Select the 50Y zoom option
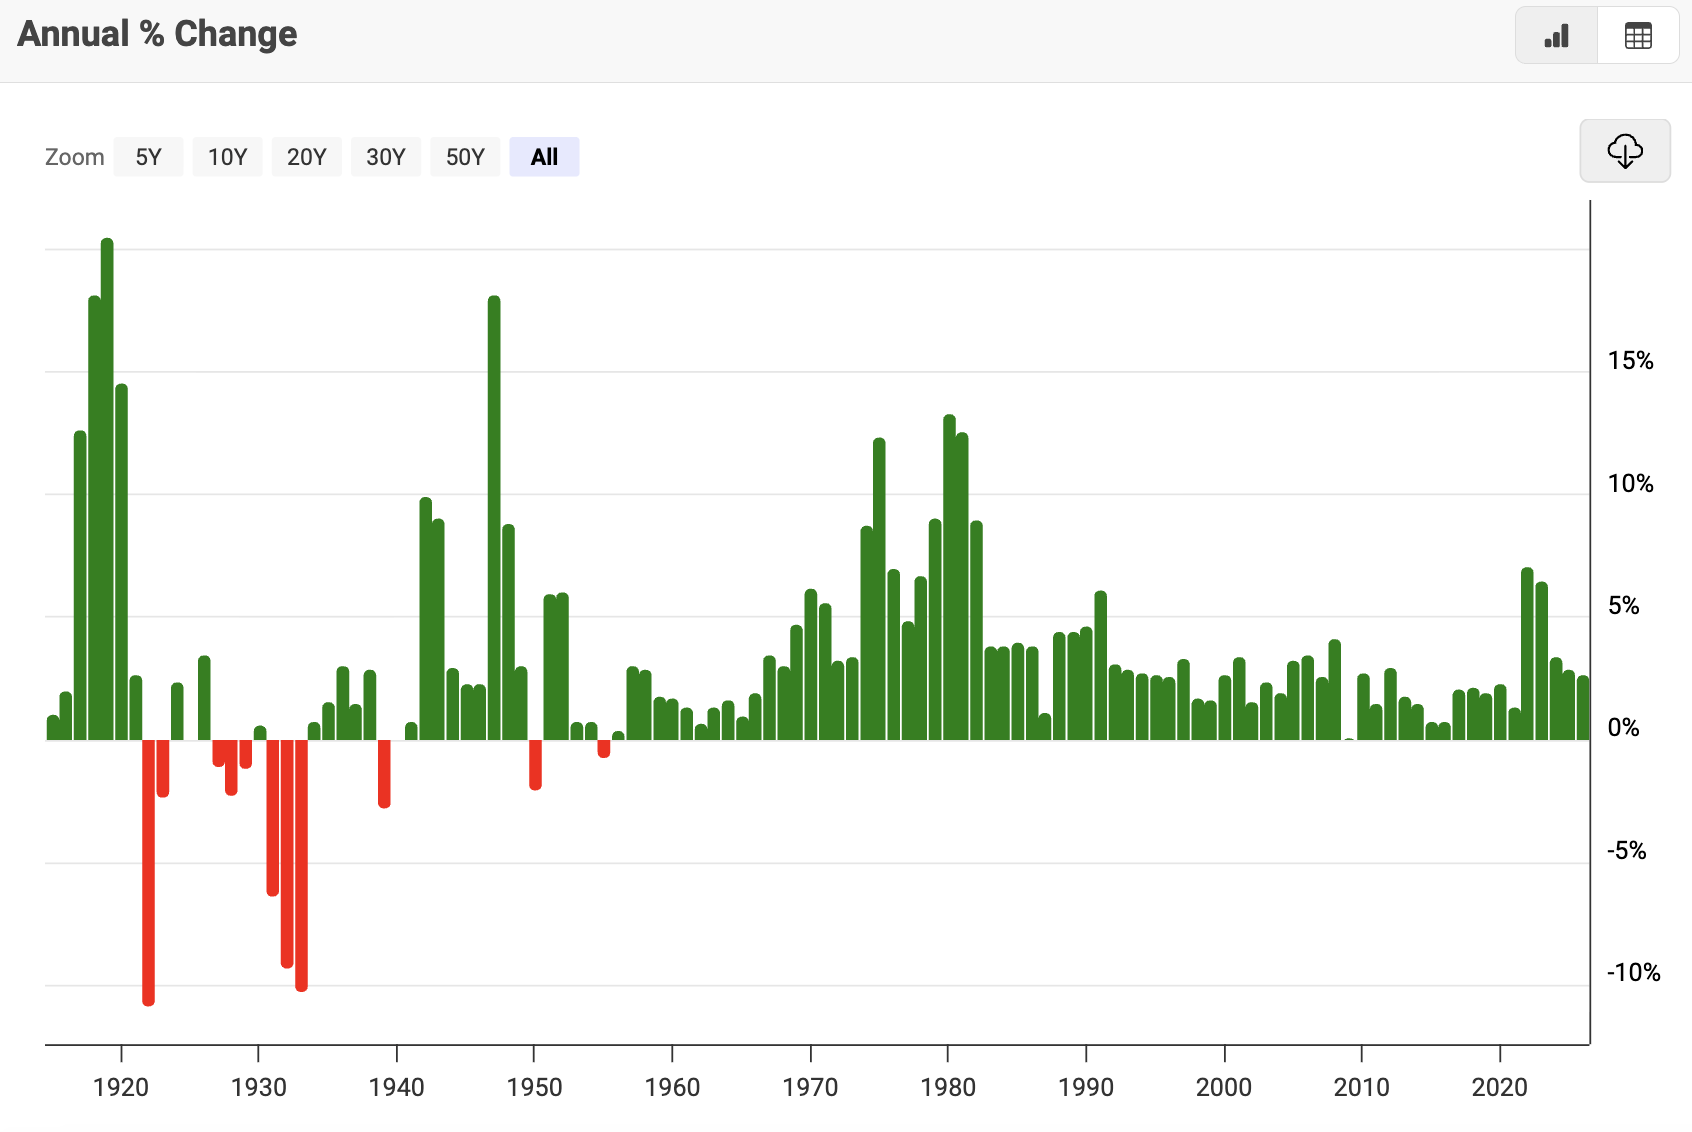 pos(464,156)
